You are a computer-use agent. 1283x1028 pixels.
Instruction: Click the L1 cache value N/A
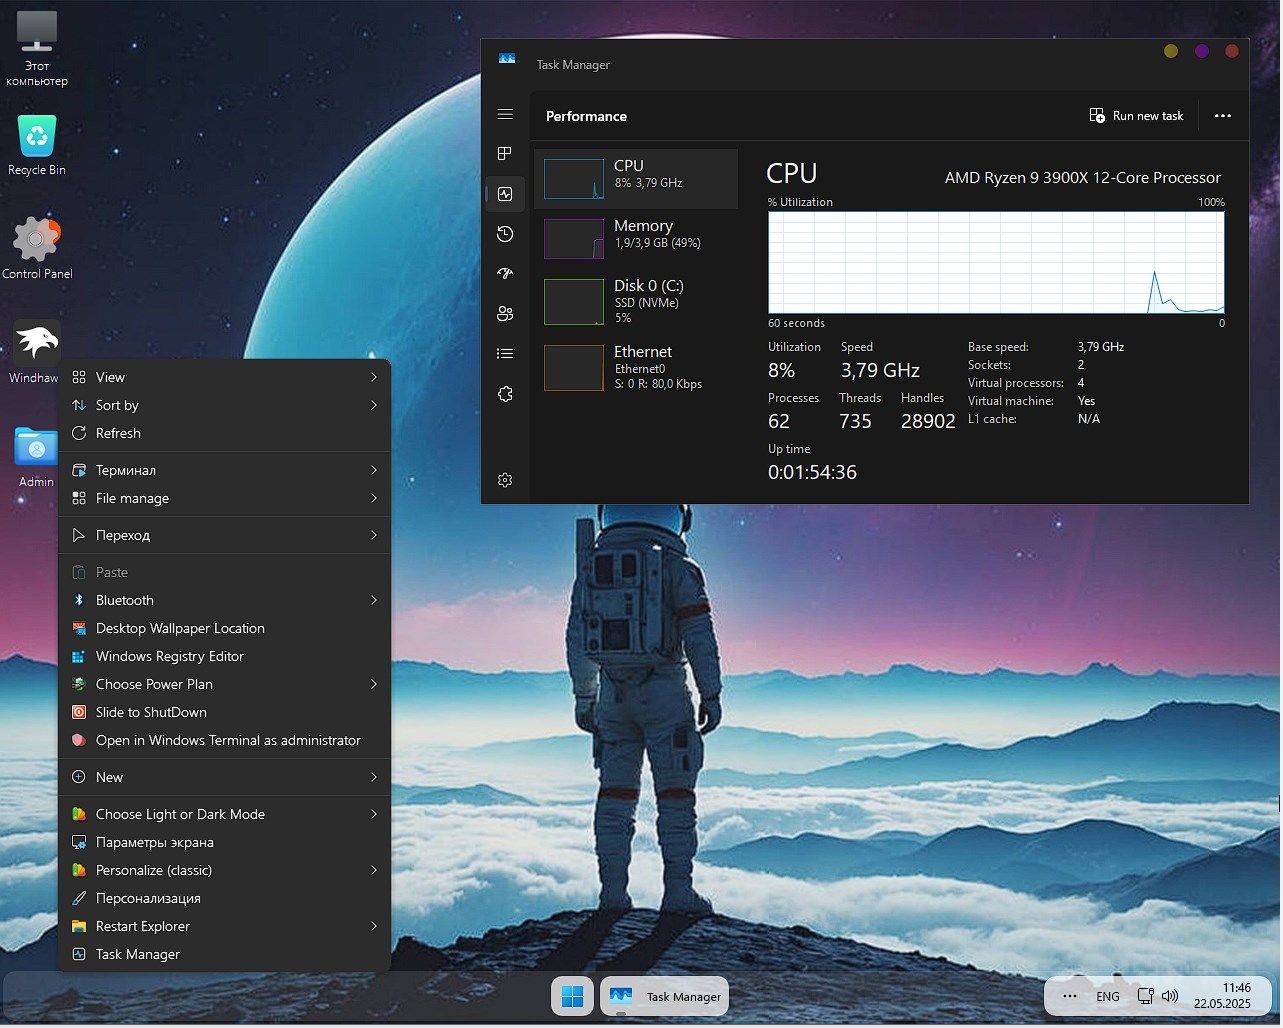1089,419
